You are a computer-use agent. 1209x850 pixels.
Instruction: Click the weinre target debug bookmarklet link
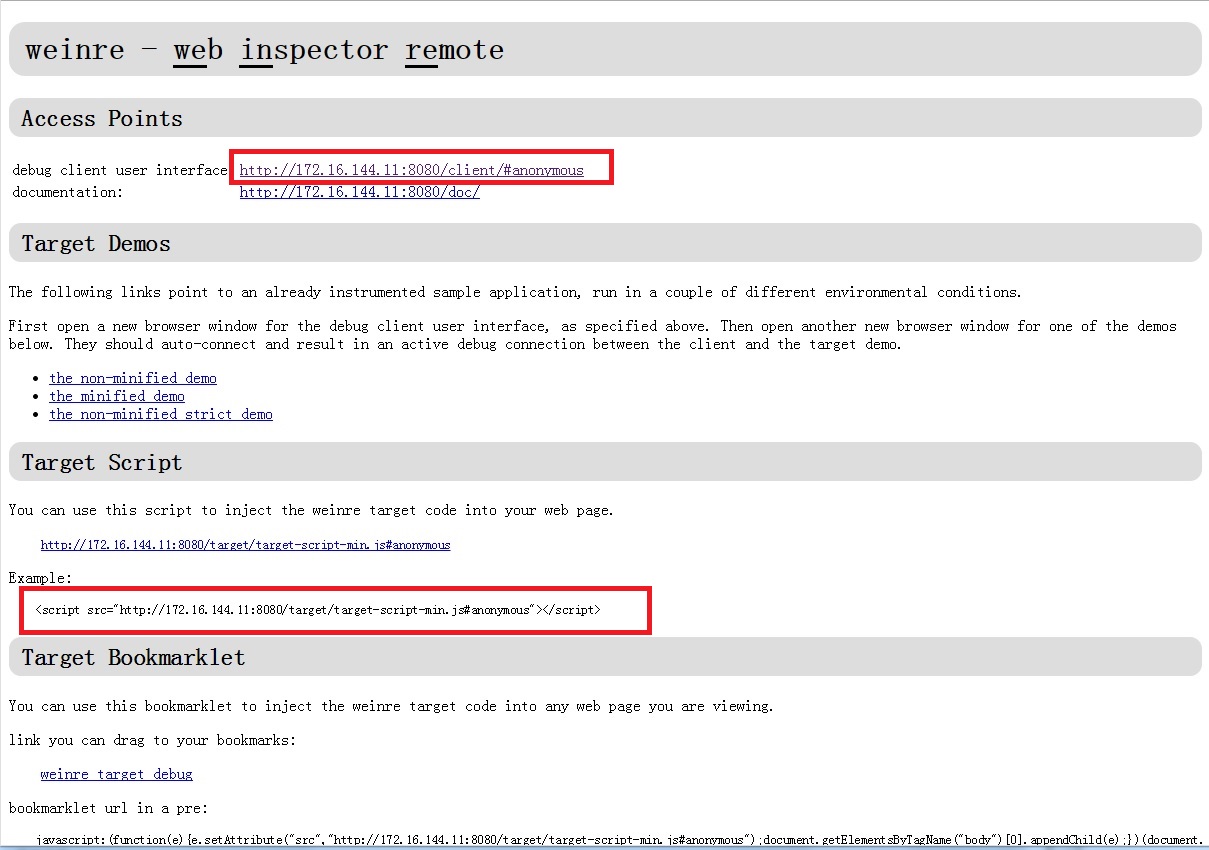click(x=116, y=774)
